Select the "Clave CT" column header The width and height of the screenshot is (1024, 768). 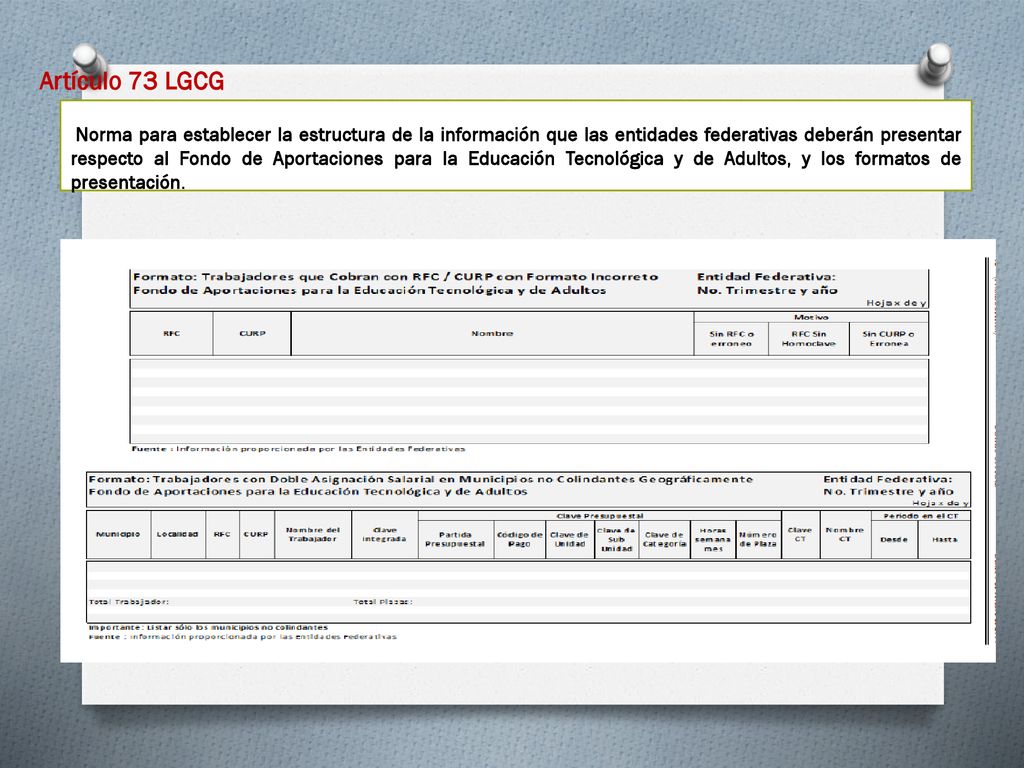800,534
